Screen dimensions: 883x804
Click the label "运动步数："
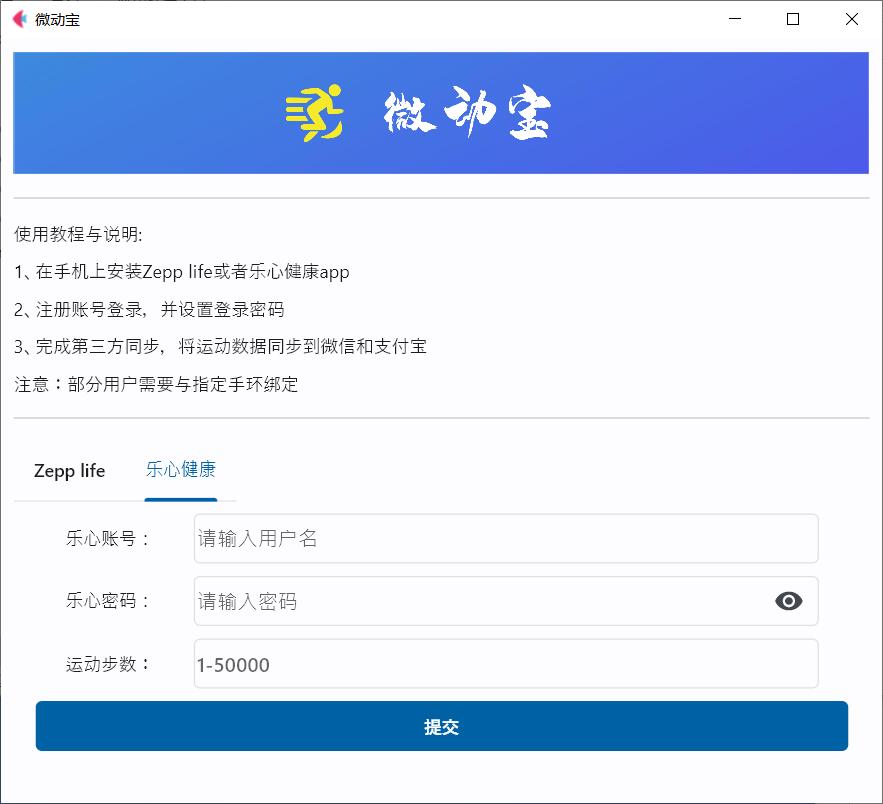[x=108, y=664]
